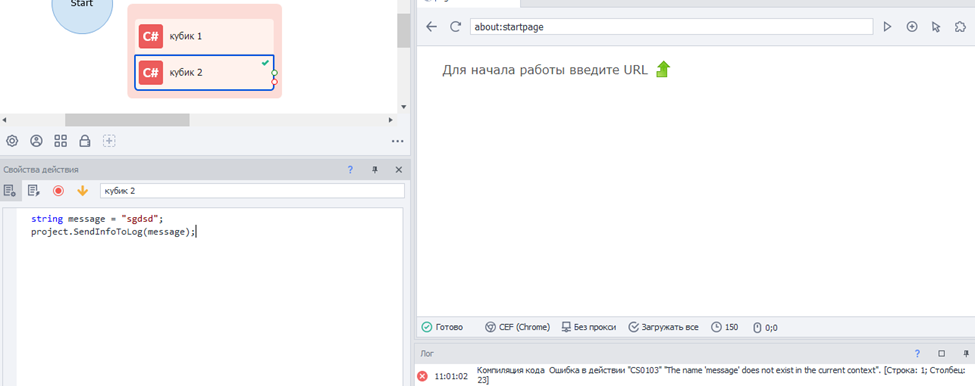Select the кубик 1 C# action block
Image resolution: width=975 pixels, height=386 pixels.
pos(205,36)
